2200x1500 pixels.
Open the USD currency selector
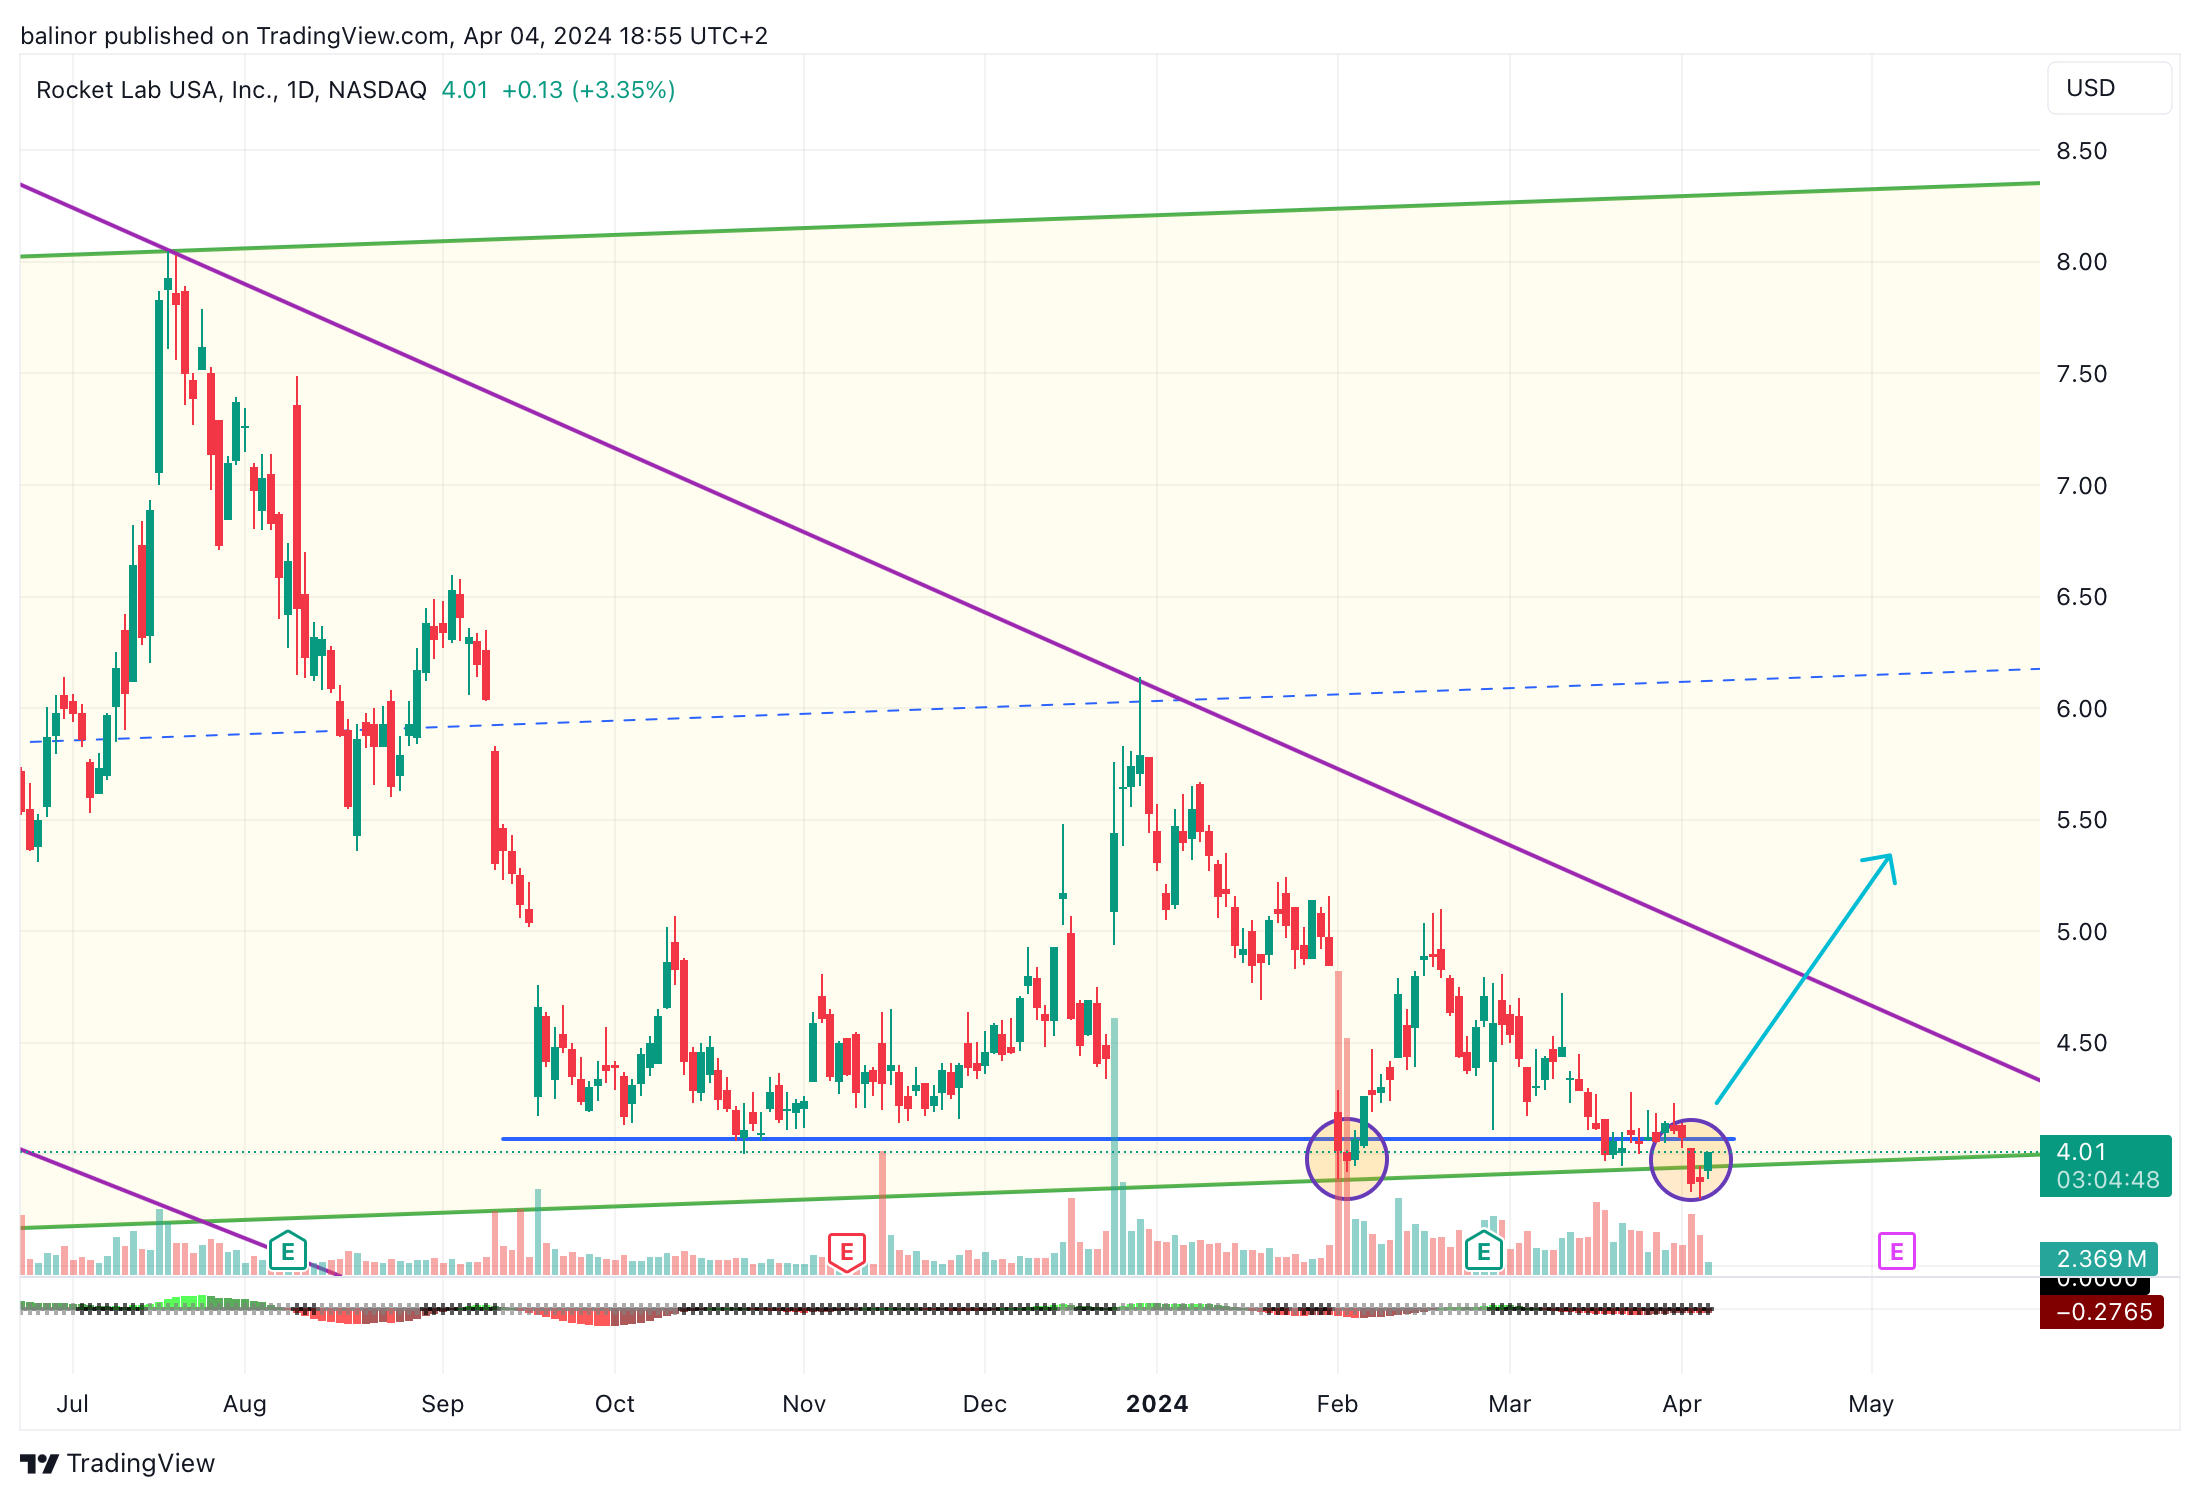[2109, 88]
